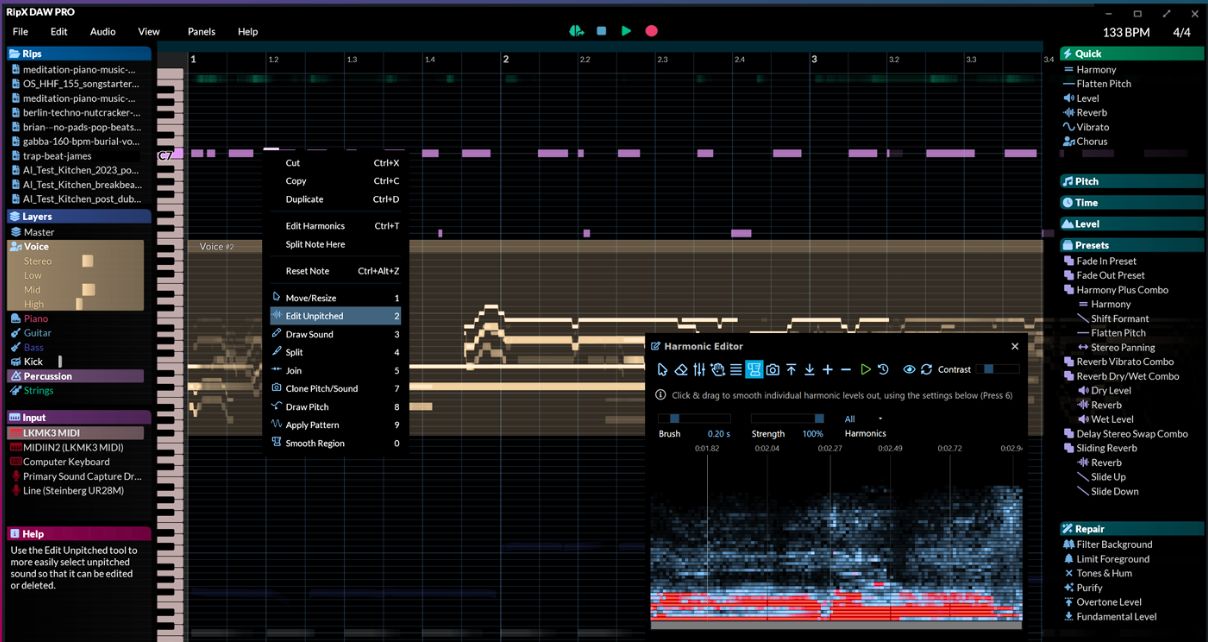Click the camera snapshot icon in Harmonic Editor
Image resolution: width=1208 pixels, height=642 pixels.
772,370
